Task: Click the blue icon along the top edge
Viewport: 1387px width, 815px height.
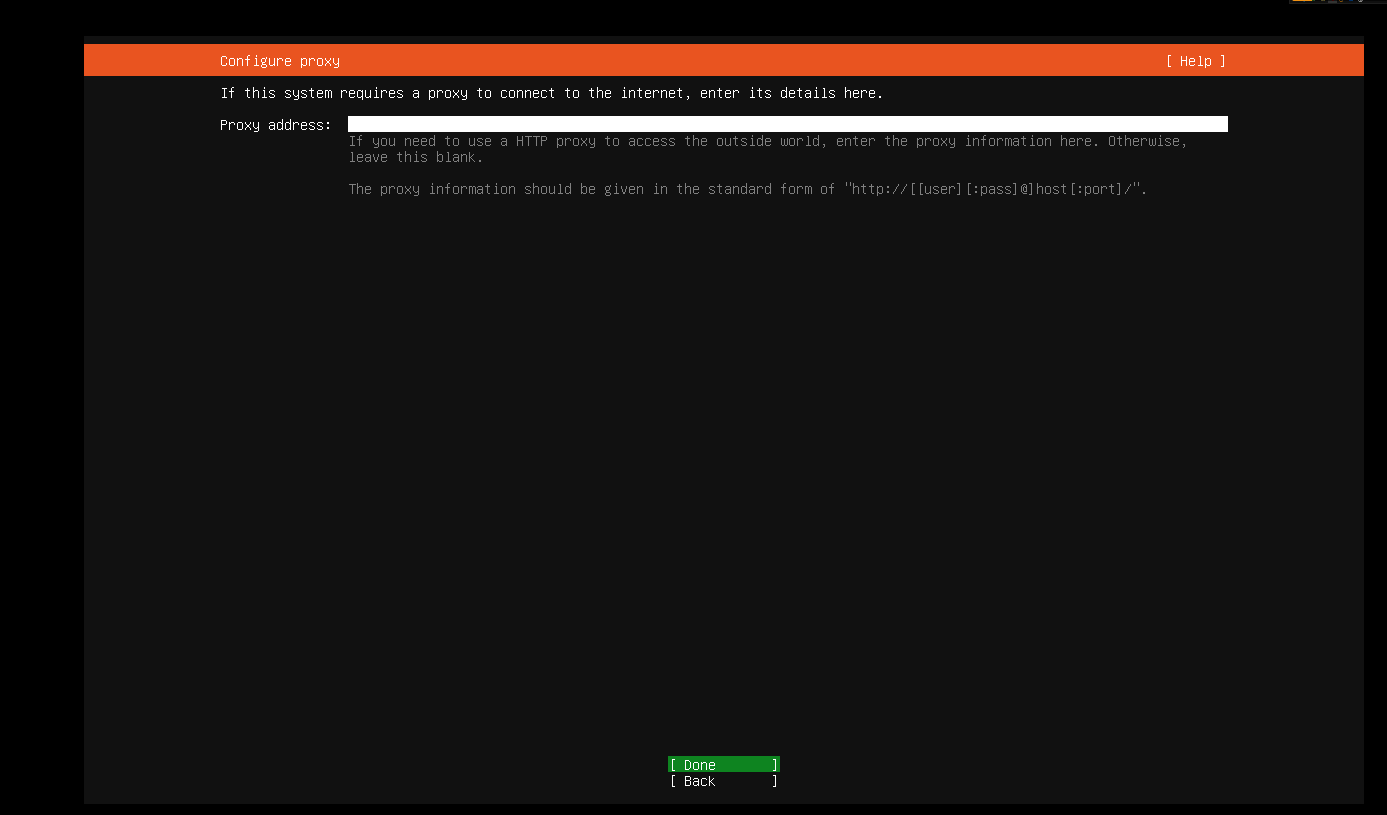Action: point(1351,3)
